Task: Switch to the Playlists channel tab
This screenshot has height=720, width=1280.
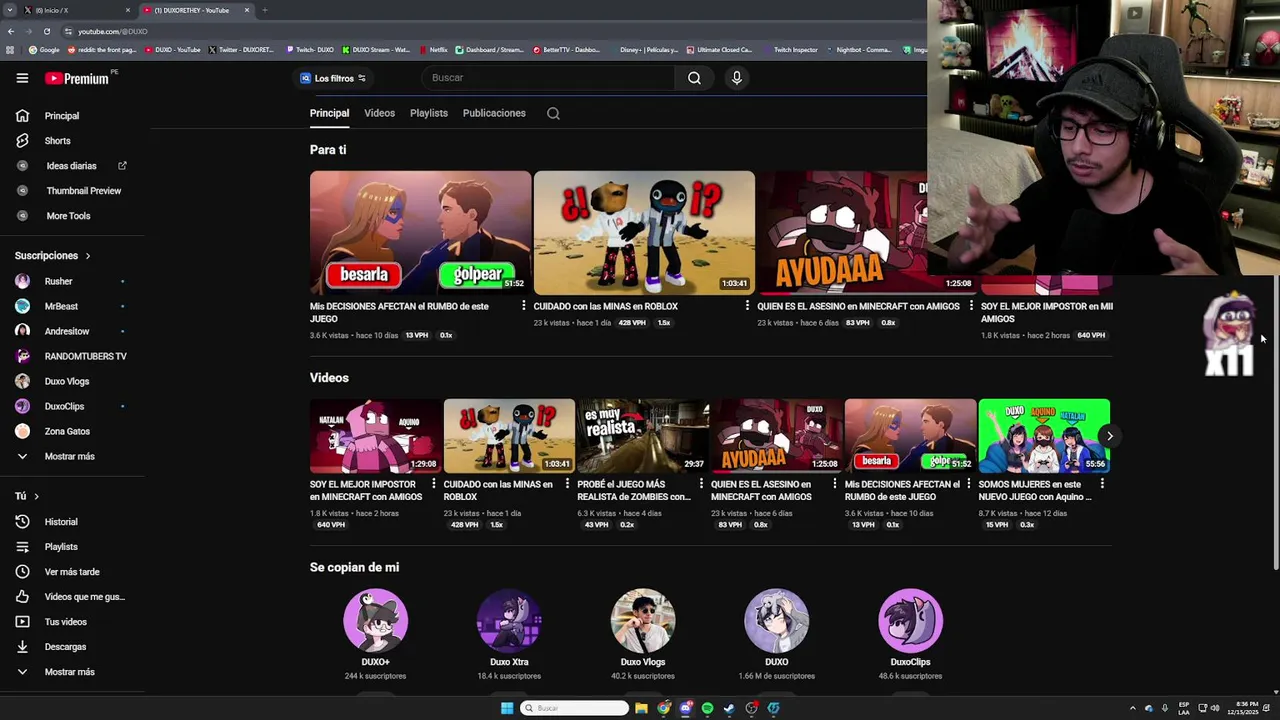Action: [428, 113]
